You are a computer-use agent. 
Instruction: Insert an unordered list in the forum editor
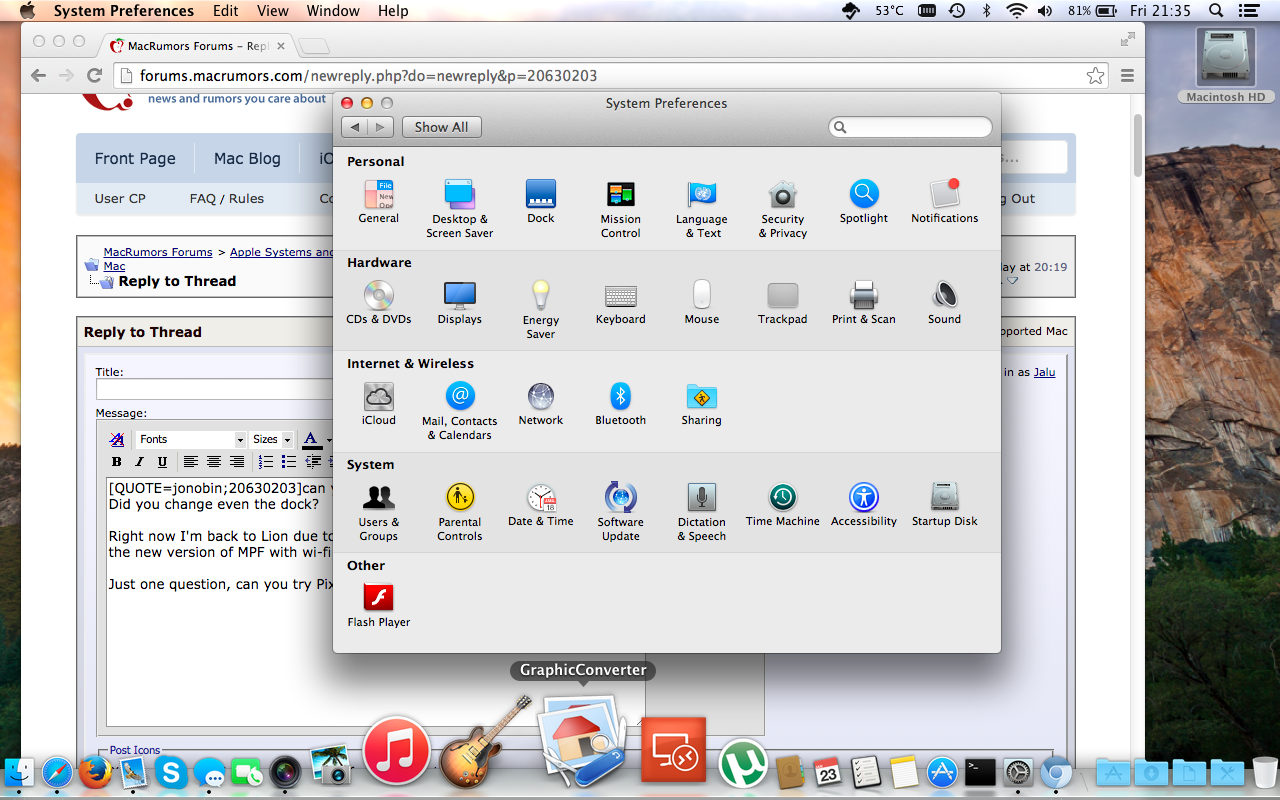point(289,462)
